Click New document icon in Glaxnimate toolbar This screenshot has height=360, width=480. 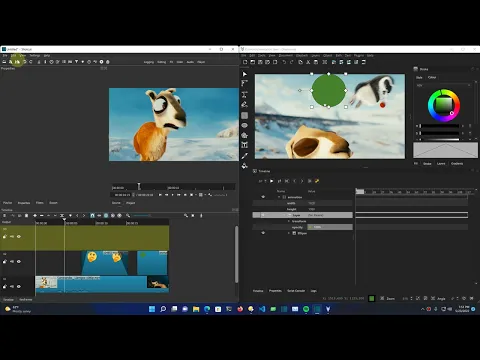[x=245, y=62]
